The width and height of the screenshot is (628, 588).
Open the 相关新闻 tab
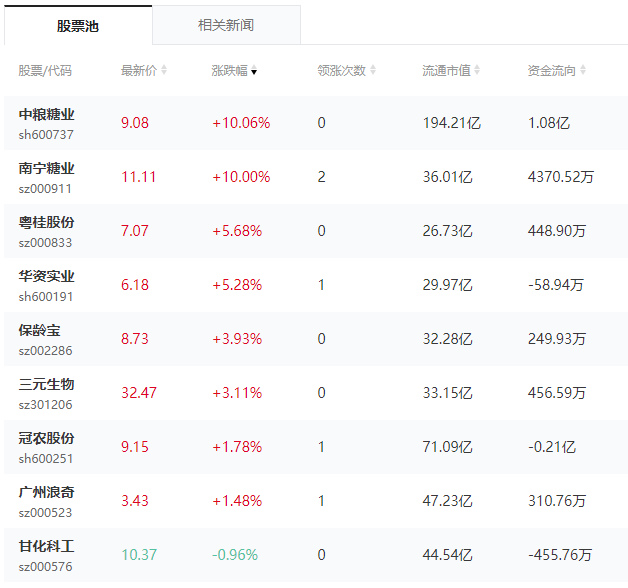pyautogui.click(x=225, y=26)
